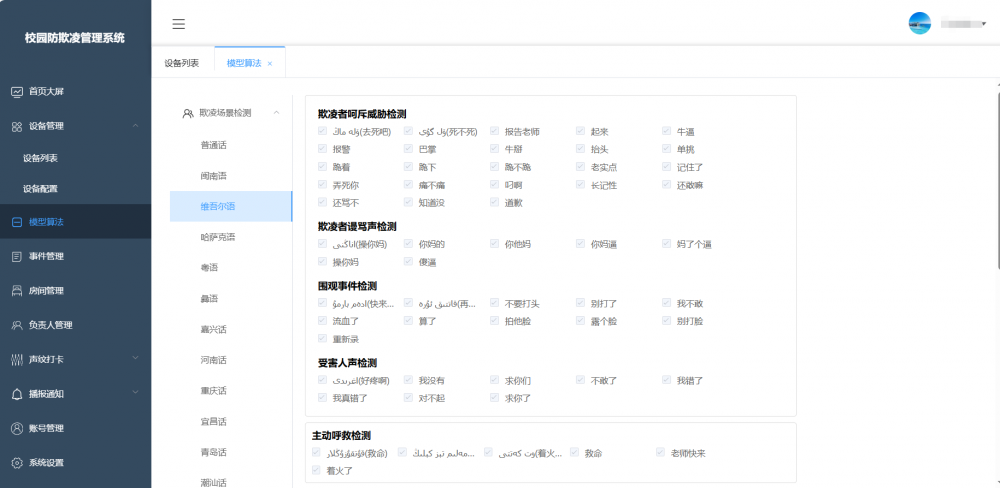Click the hamburger menu collapse icon
The width and height of the screenshot is (1000, 488).
(178, 24)
